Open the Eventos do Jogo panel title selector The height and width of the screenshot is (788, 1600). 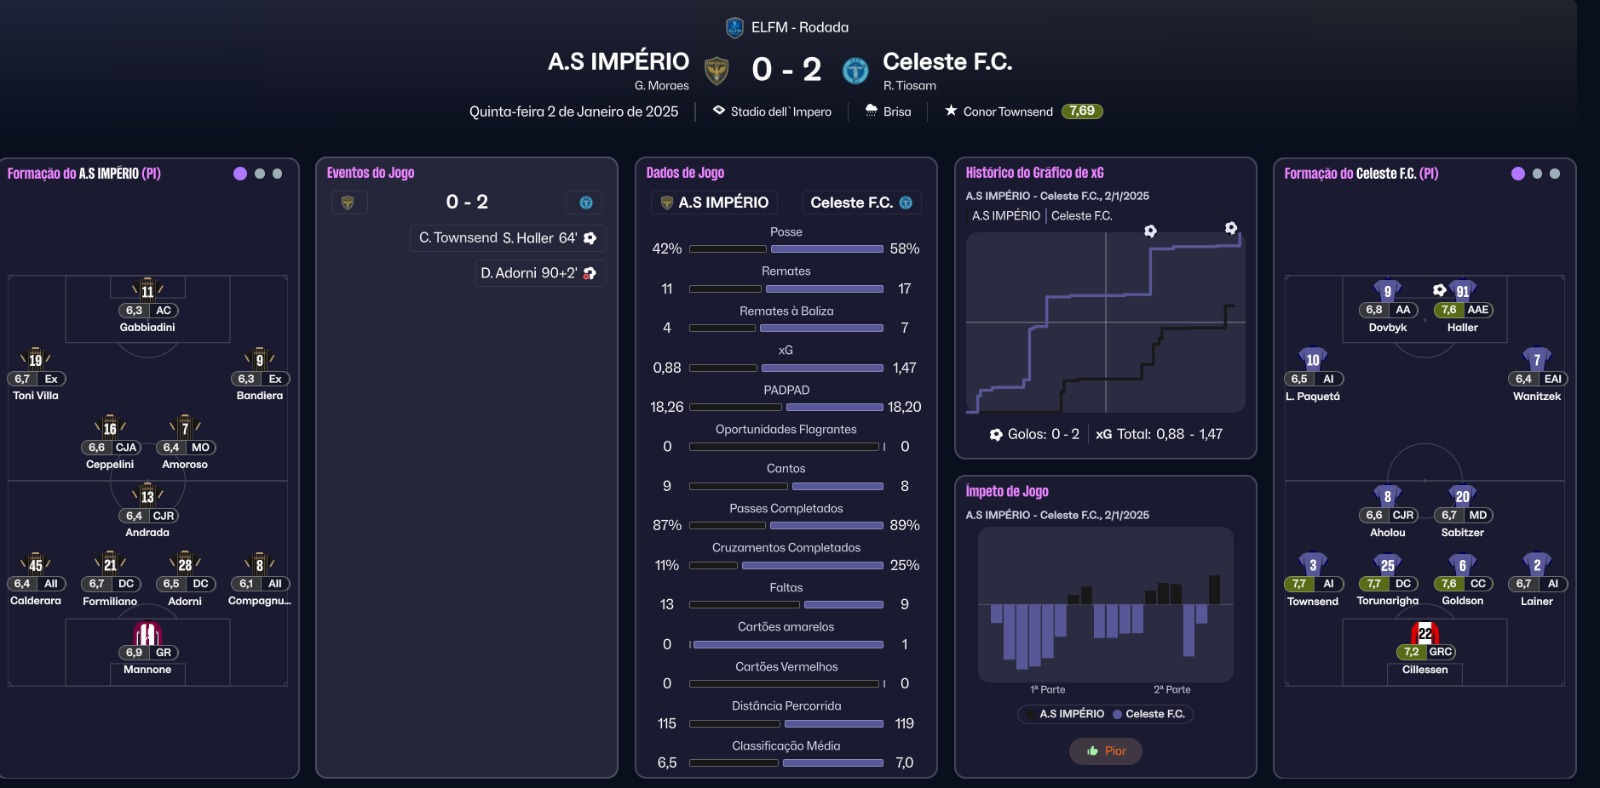click(370, 173)
